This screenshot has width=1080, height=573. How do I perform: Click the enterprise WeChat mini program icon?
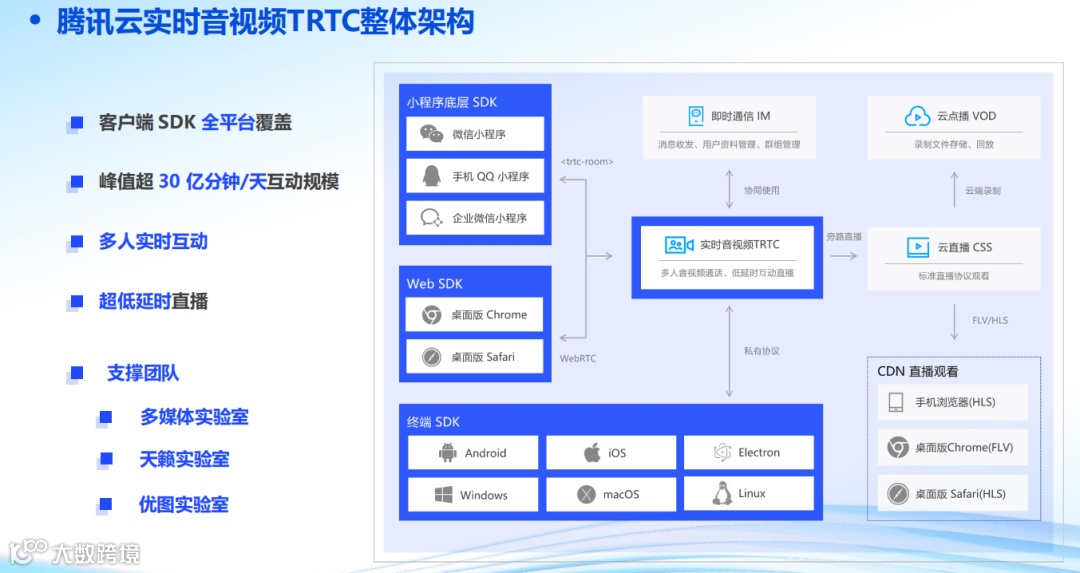432,218
